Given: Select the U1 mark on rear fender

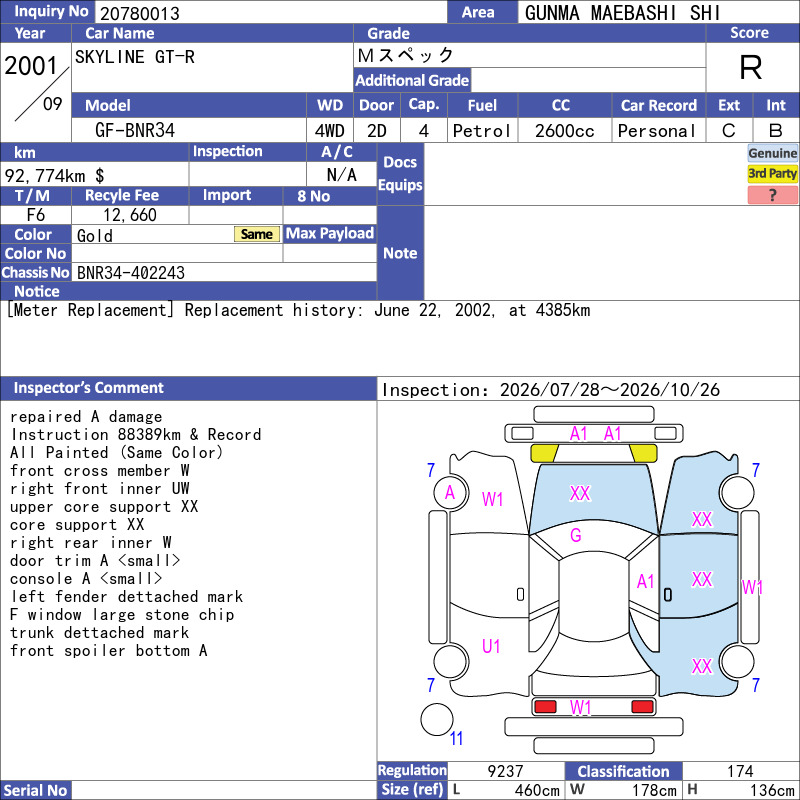Looking at the screenshot, I should [x=491, y=646].
